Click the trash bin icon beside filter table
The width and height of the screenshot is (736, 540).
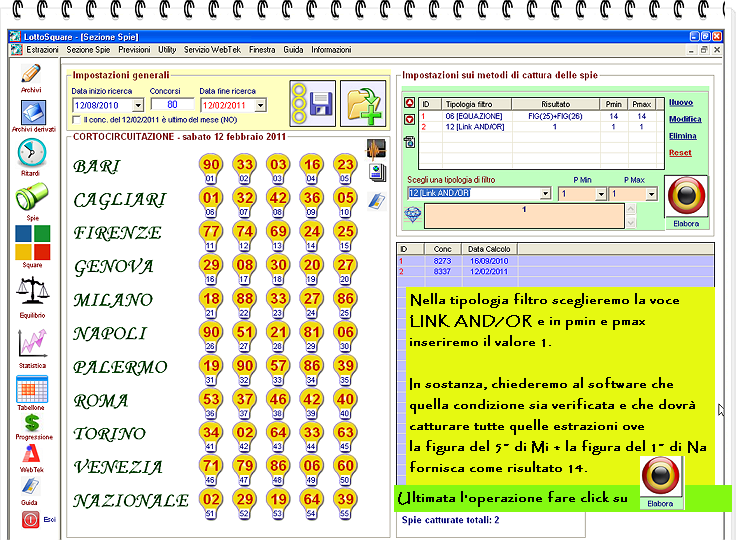(x=409, y=141)
